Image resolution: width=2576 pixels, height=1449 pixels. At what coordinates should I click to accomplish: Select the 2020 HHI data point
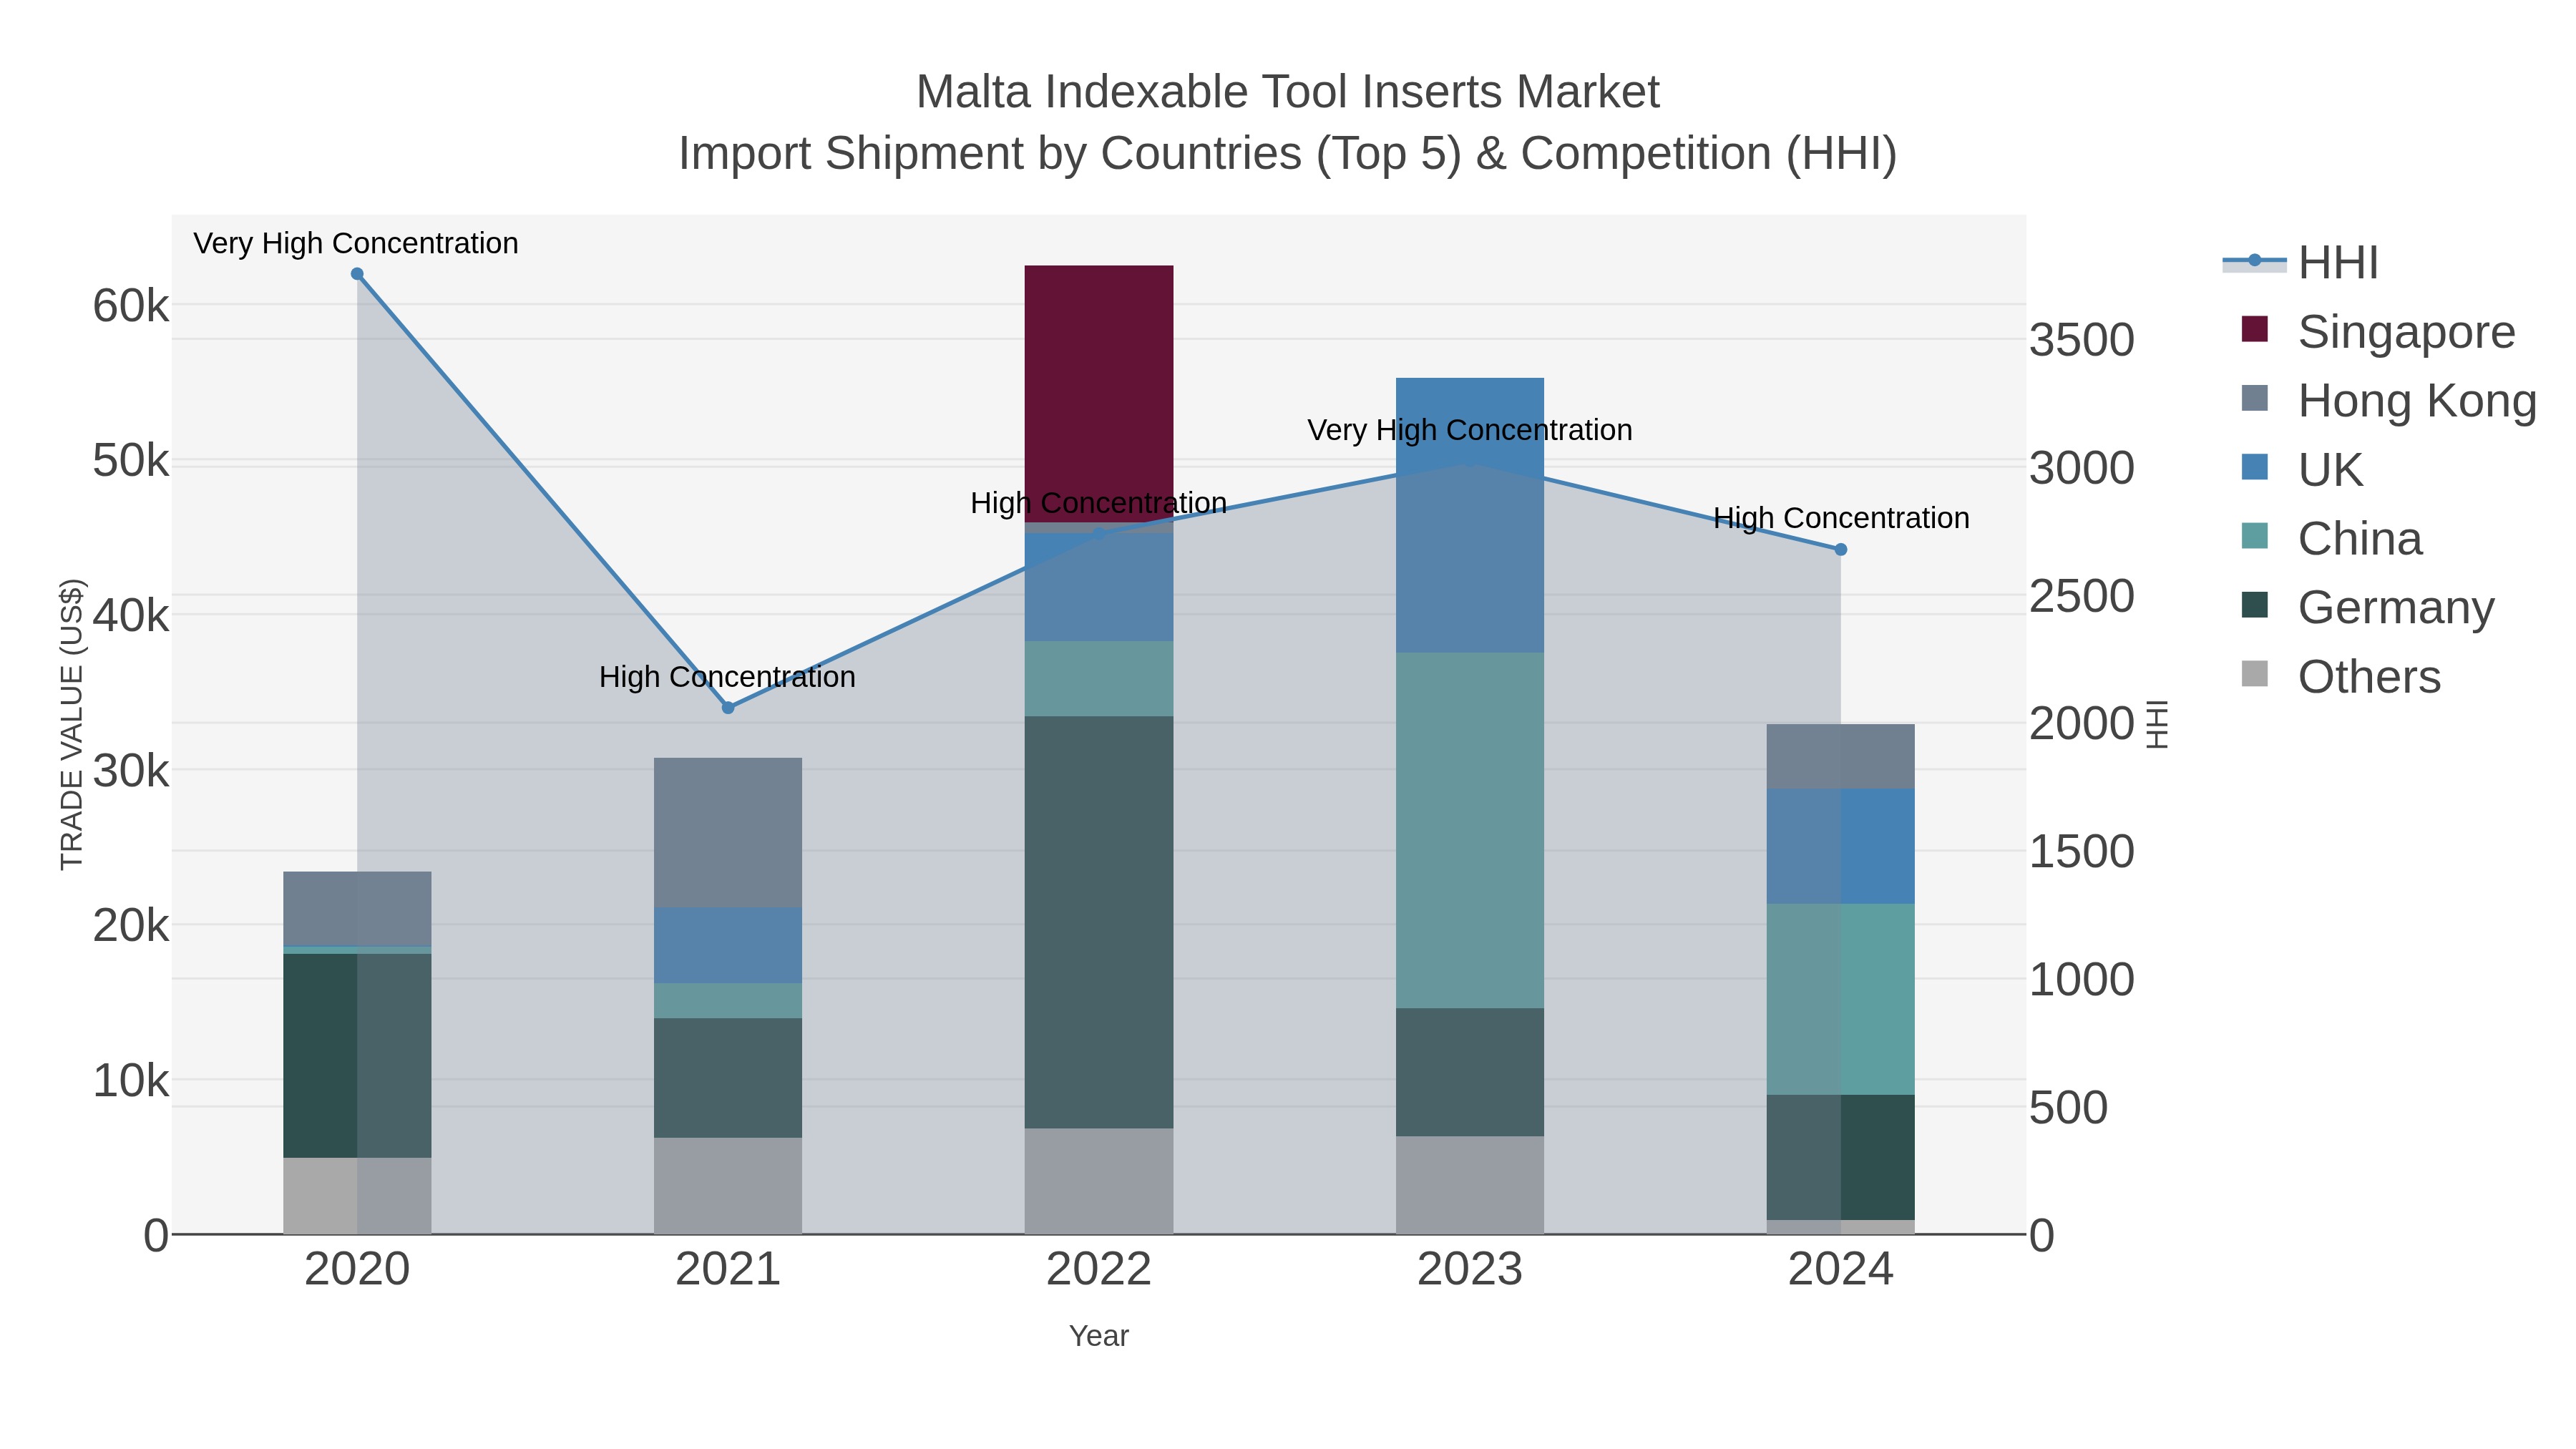point(357,274)
